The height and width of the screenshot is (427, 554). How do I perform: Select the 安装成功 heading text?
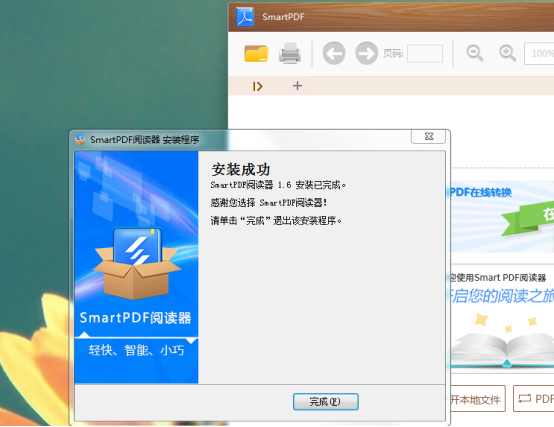point(241,170)
